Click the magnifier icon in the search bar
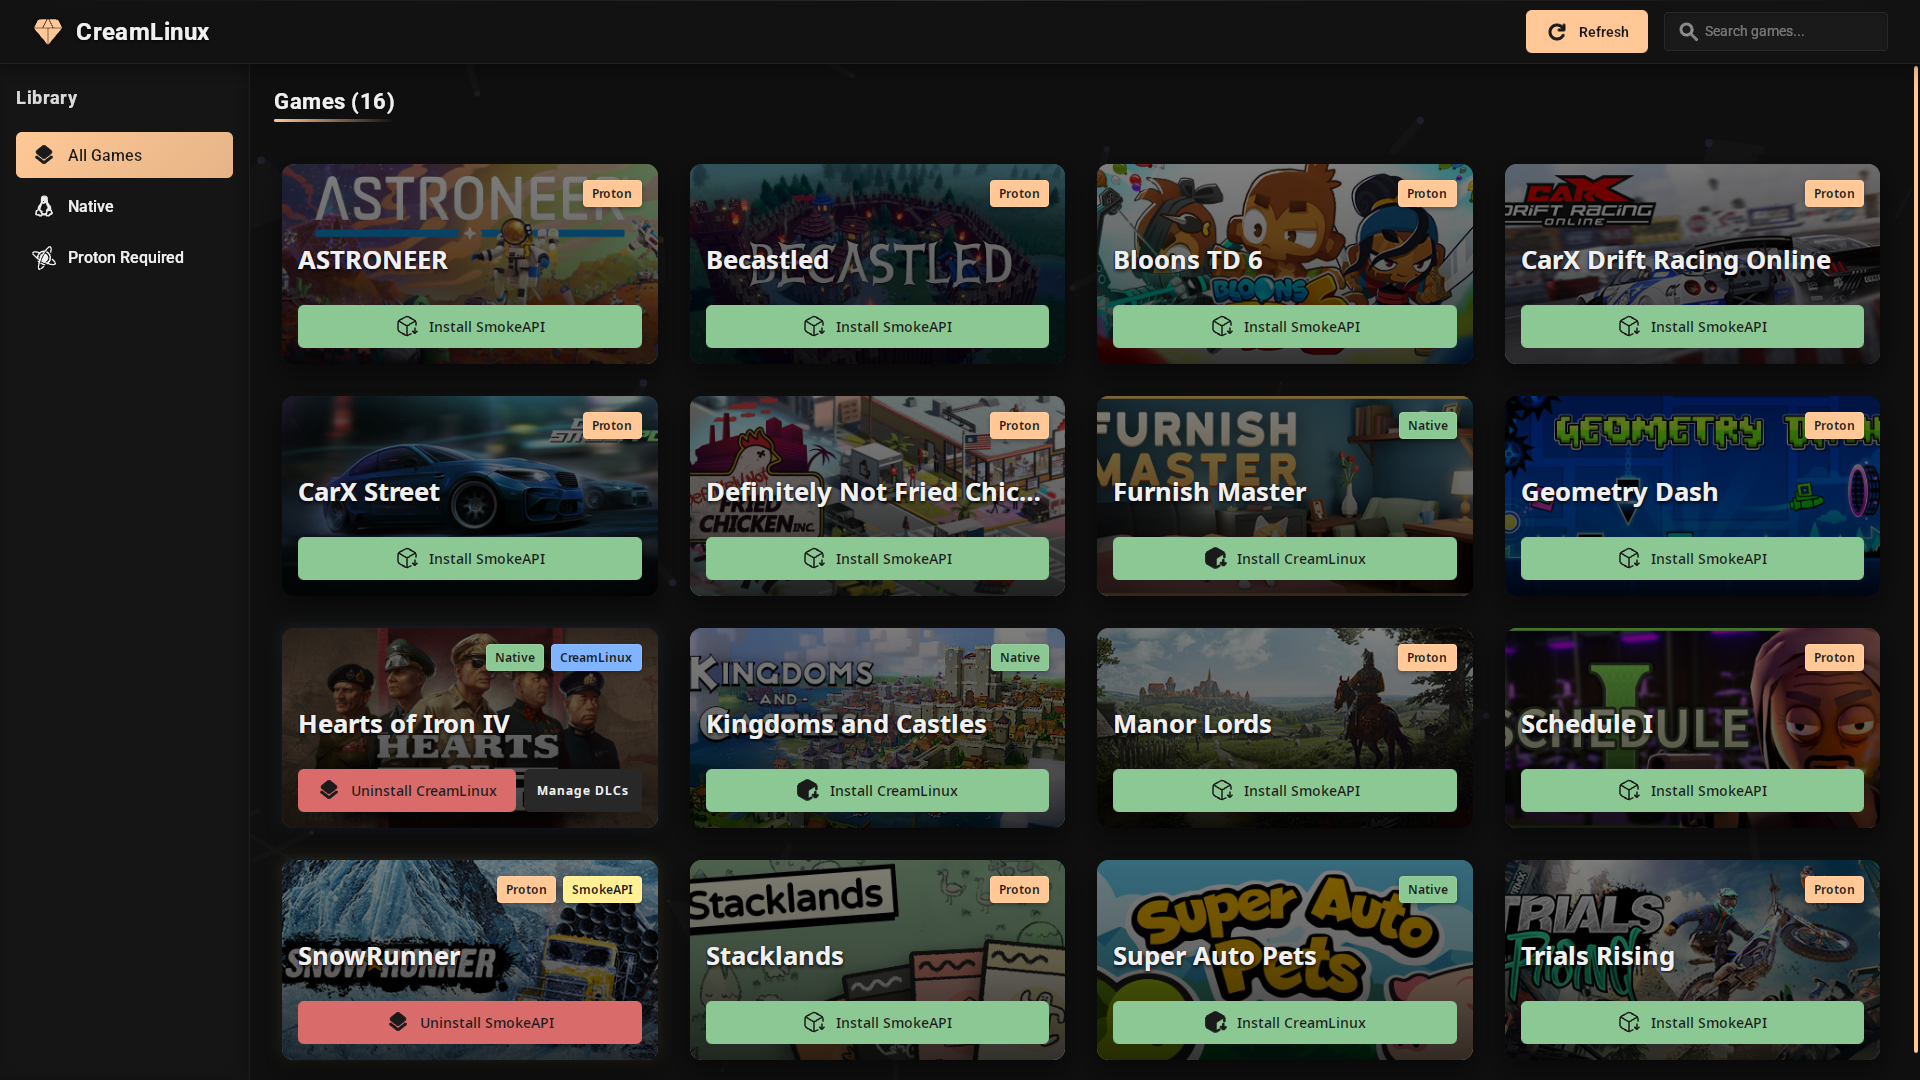Screen dimensions: 1920x1080 [1688, 31]
